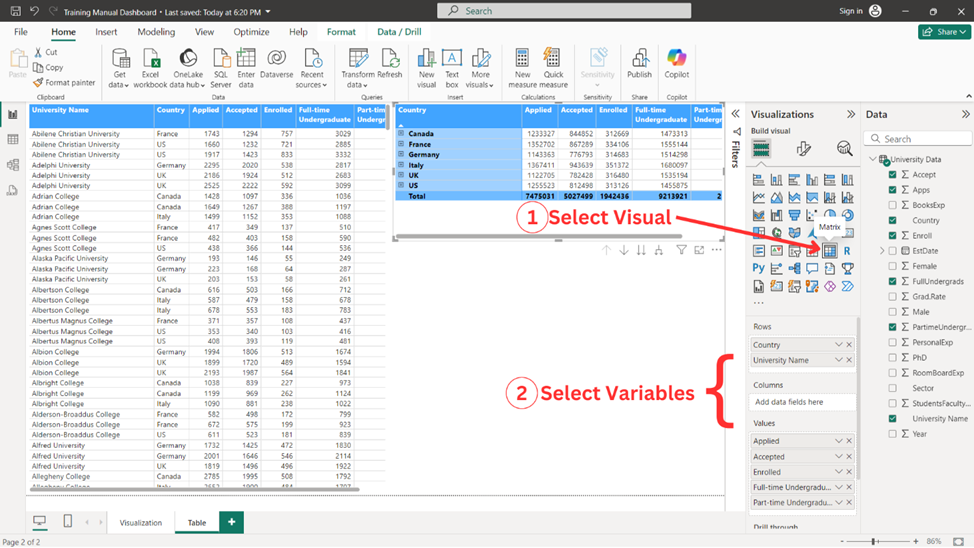Open the Format ribbon tab
This screenshot has width=974, height=548.
[341, 32]
